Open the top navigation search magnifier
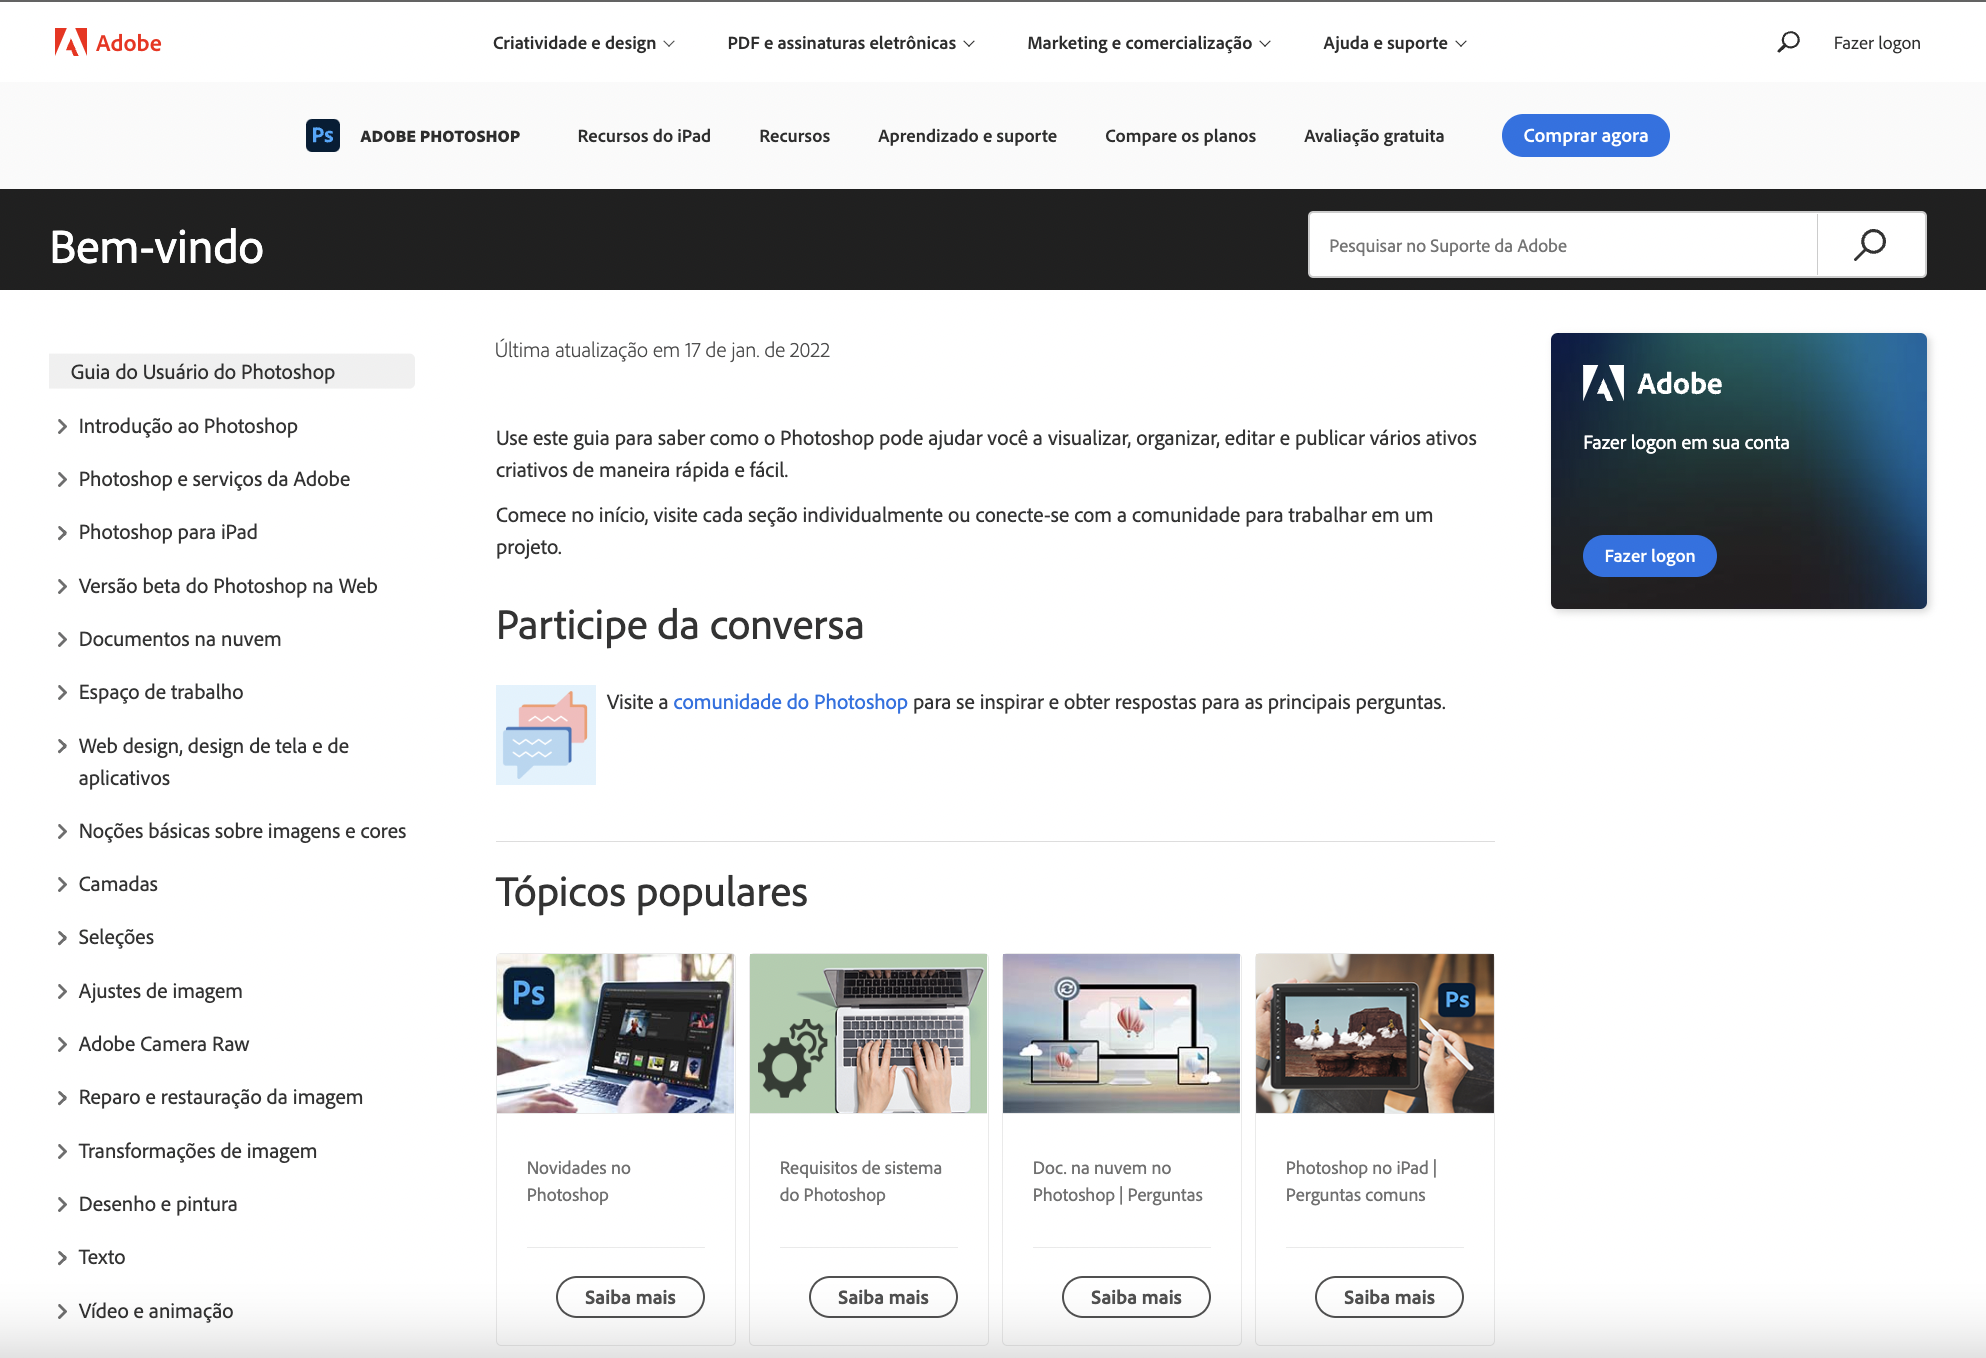Image resolution: width=1986 pixels, height=1358 pixels. pyautogui.click(x=1788, y=42)
